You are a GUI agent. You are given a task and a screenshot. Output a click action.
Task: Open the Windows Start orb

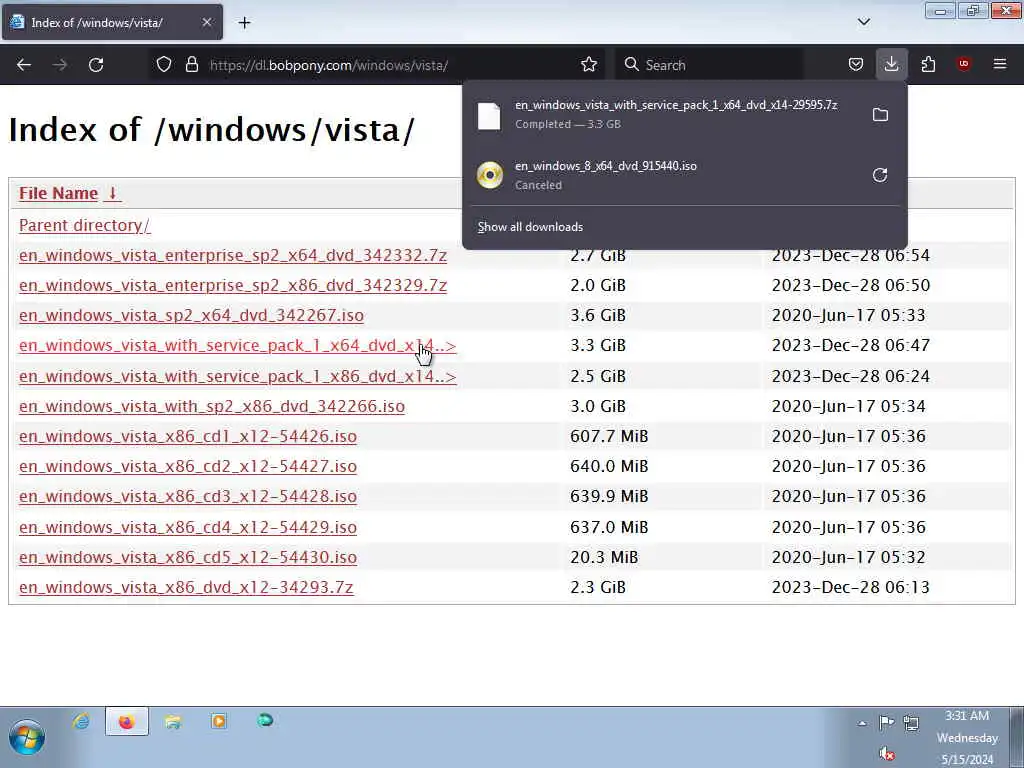tap(27, 737)
